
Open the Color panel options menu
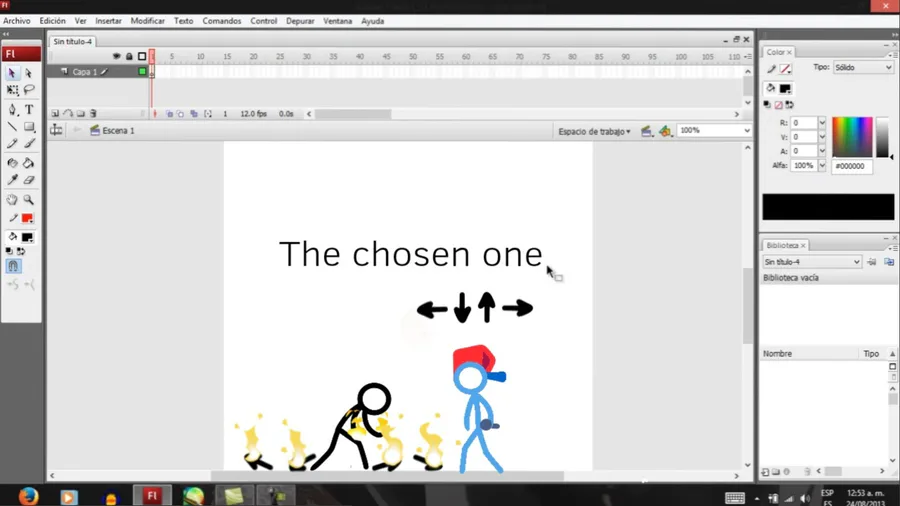tap(891, 55)
